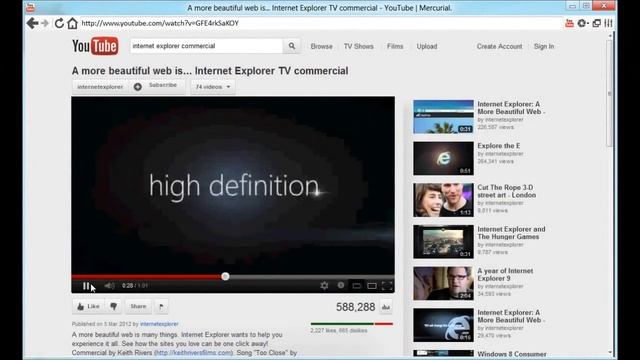This screenshot has height=360, width=640.
Task: Open Cut The Rope 3-D street art title
Action: (x=507, y=191)
